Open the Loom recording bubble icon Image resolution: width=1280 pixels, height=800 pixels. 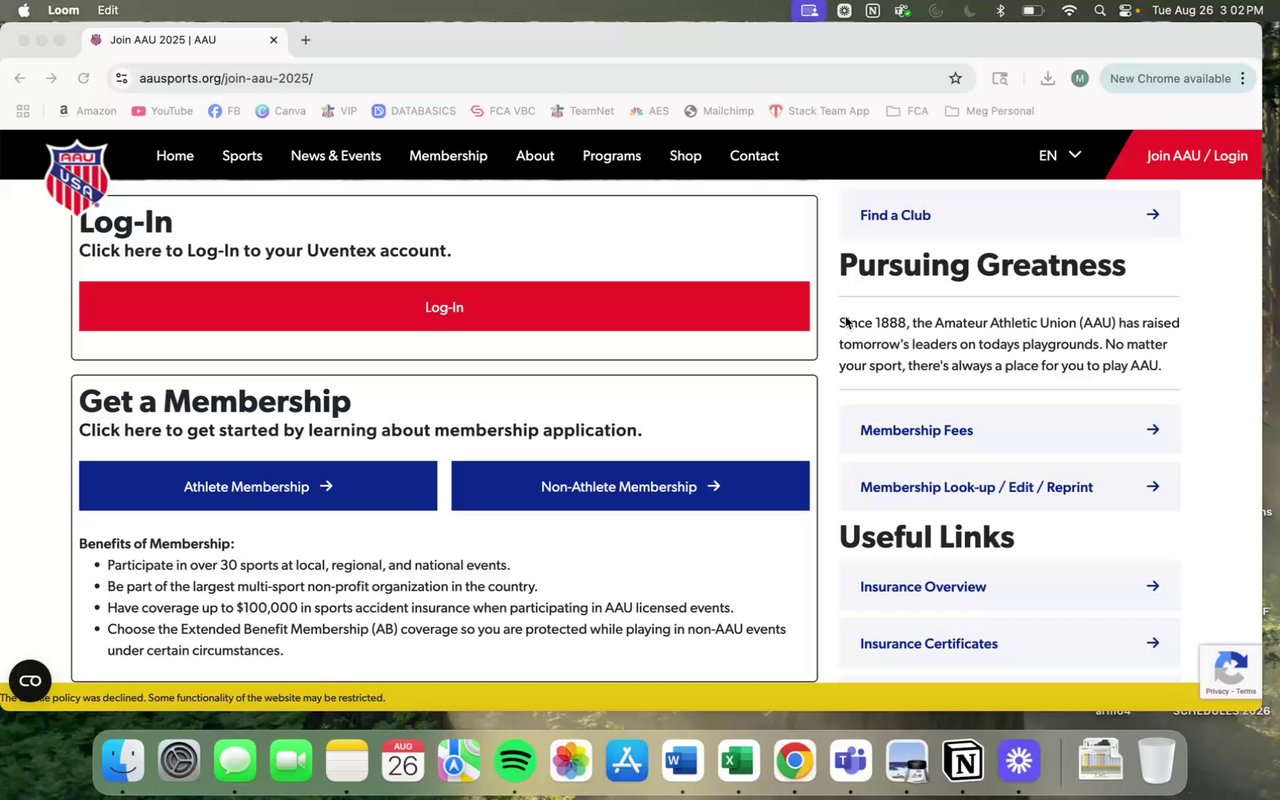click(30, 681)
